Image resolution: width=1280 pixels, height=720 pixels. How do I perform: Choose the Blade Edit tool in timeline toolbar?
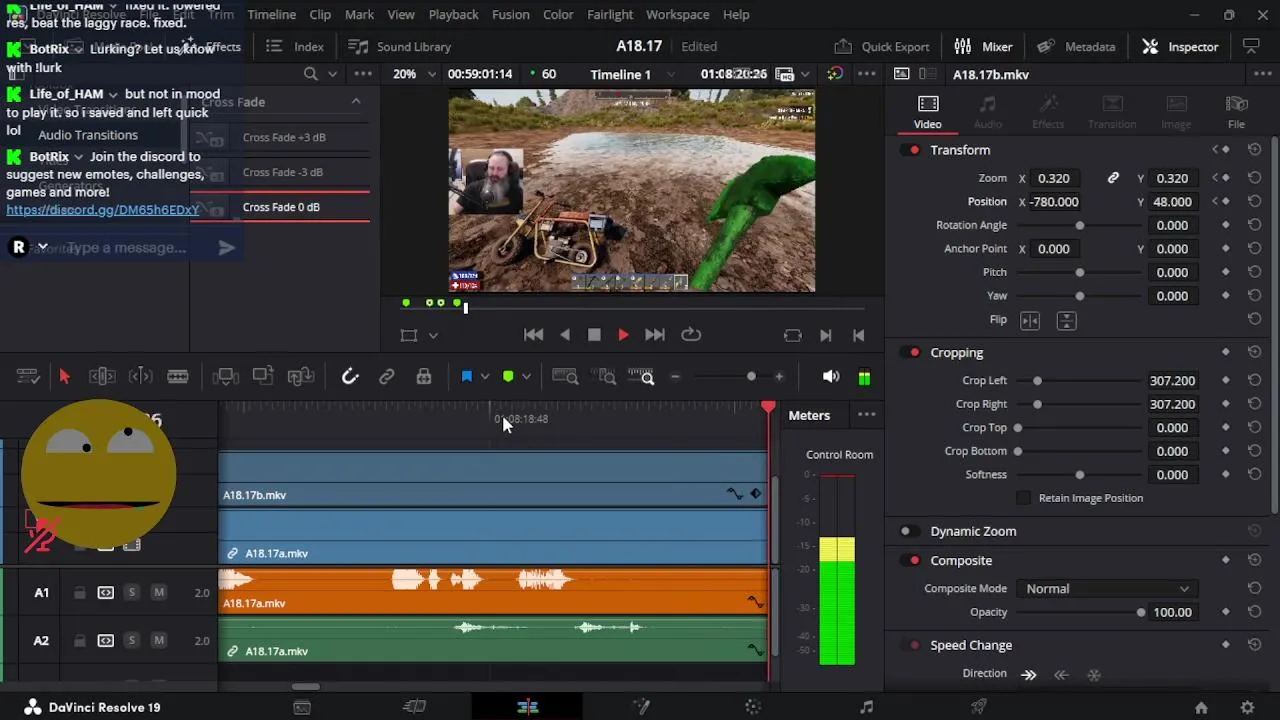click(x=178, y=376)
